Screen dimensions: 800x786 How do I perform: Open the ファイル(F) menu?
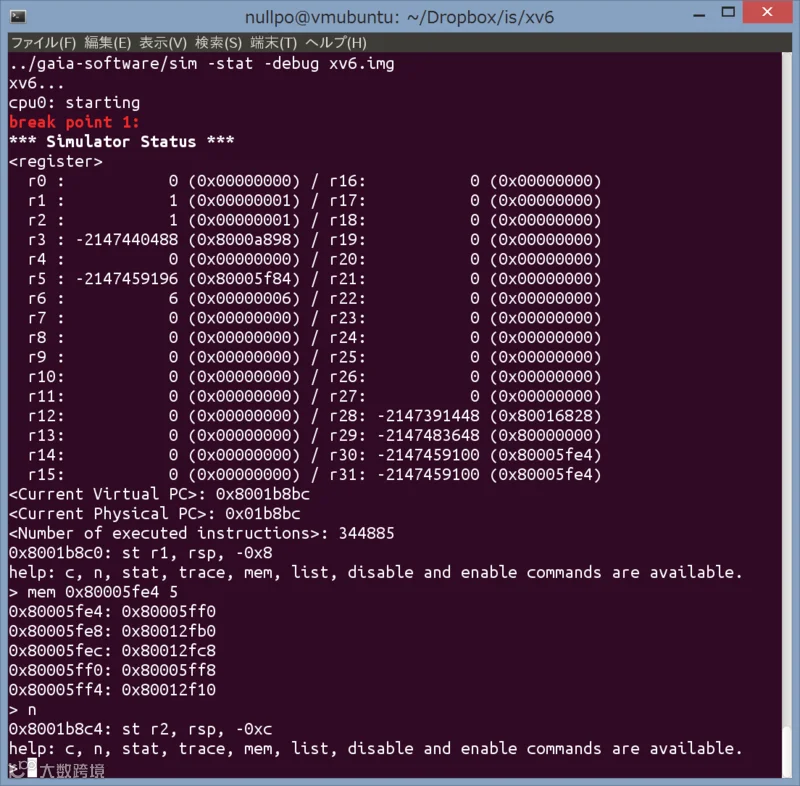point(43,43)
